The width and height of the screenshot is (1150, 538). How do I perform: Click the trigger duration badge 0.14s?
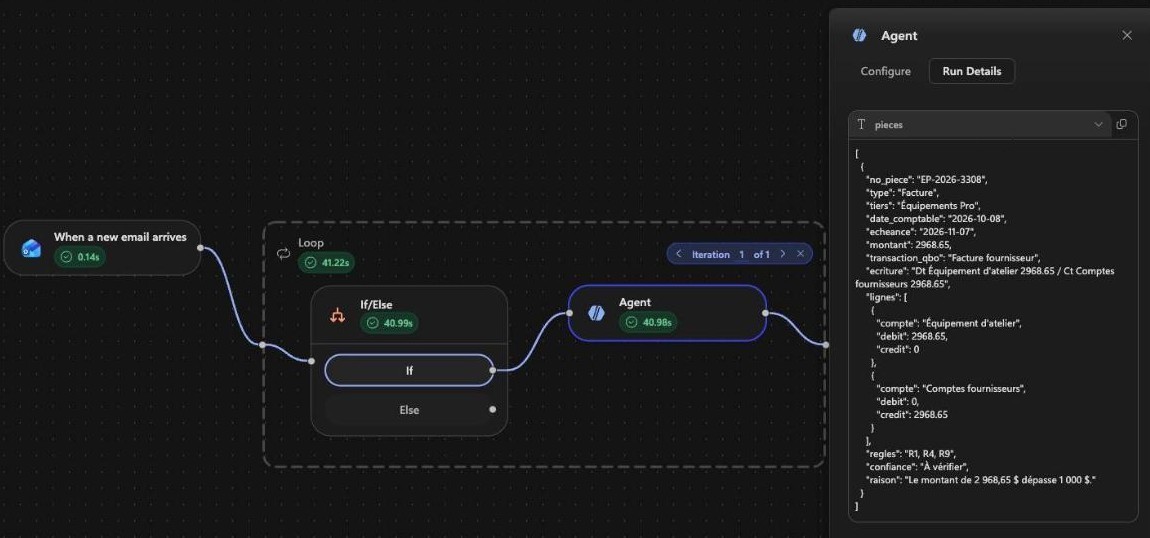80,257
